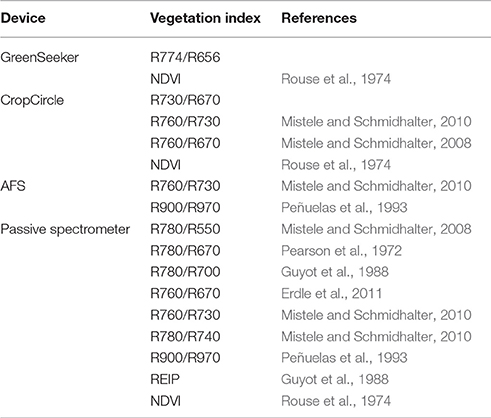Open Rouse et al., 1974 reference under GreenSeeker

click(336, 79)
